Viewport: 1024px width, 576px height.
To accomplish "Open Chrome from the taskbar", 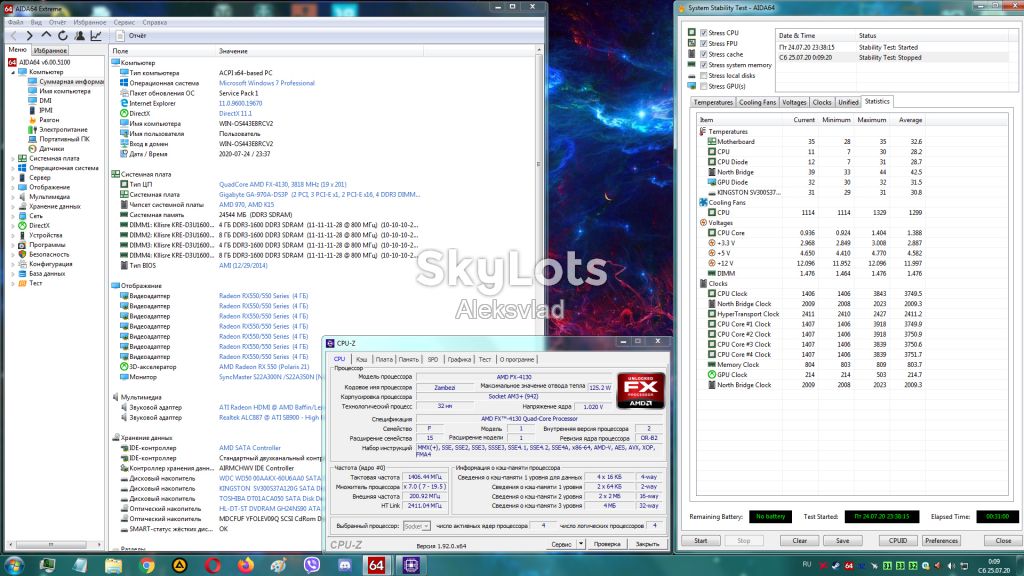I will tap(147, 566).
